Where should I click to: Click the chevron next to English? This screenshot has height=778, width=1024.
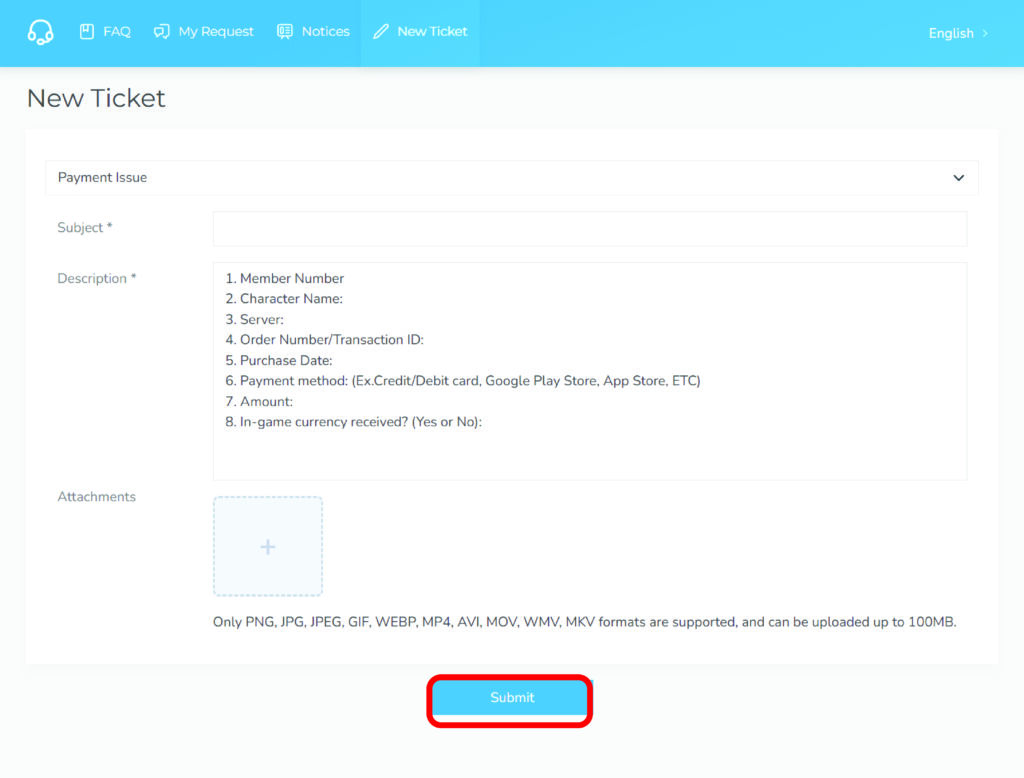coord(985,33)
